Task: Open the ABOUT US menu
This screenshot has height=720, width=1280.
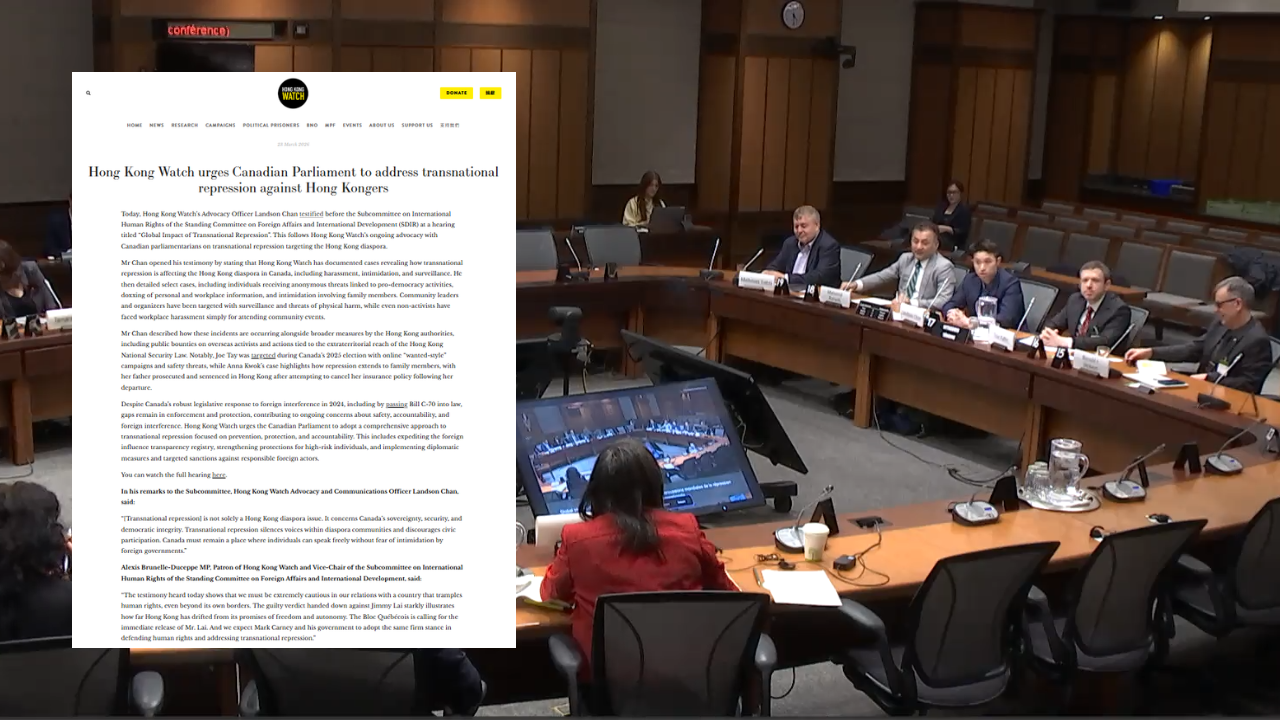Action: click(382, 126)
